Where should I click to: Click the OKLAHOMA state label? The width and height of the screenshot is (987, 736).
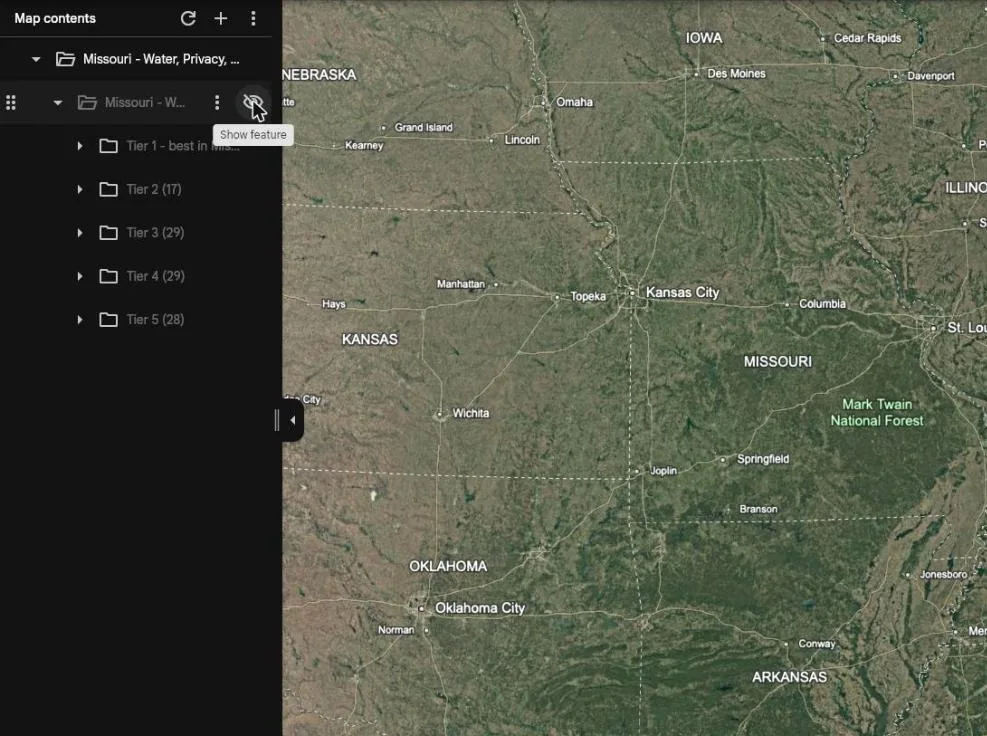(x=448, y=566)
